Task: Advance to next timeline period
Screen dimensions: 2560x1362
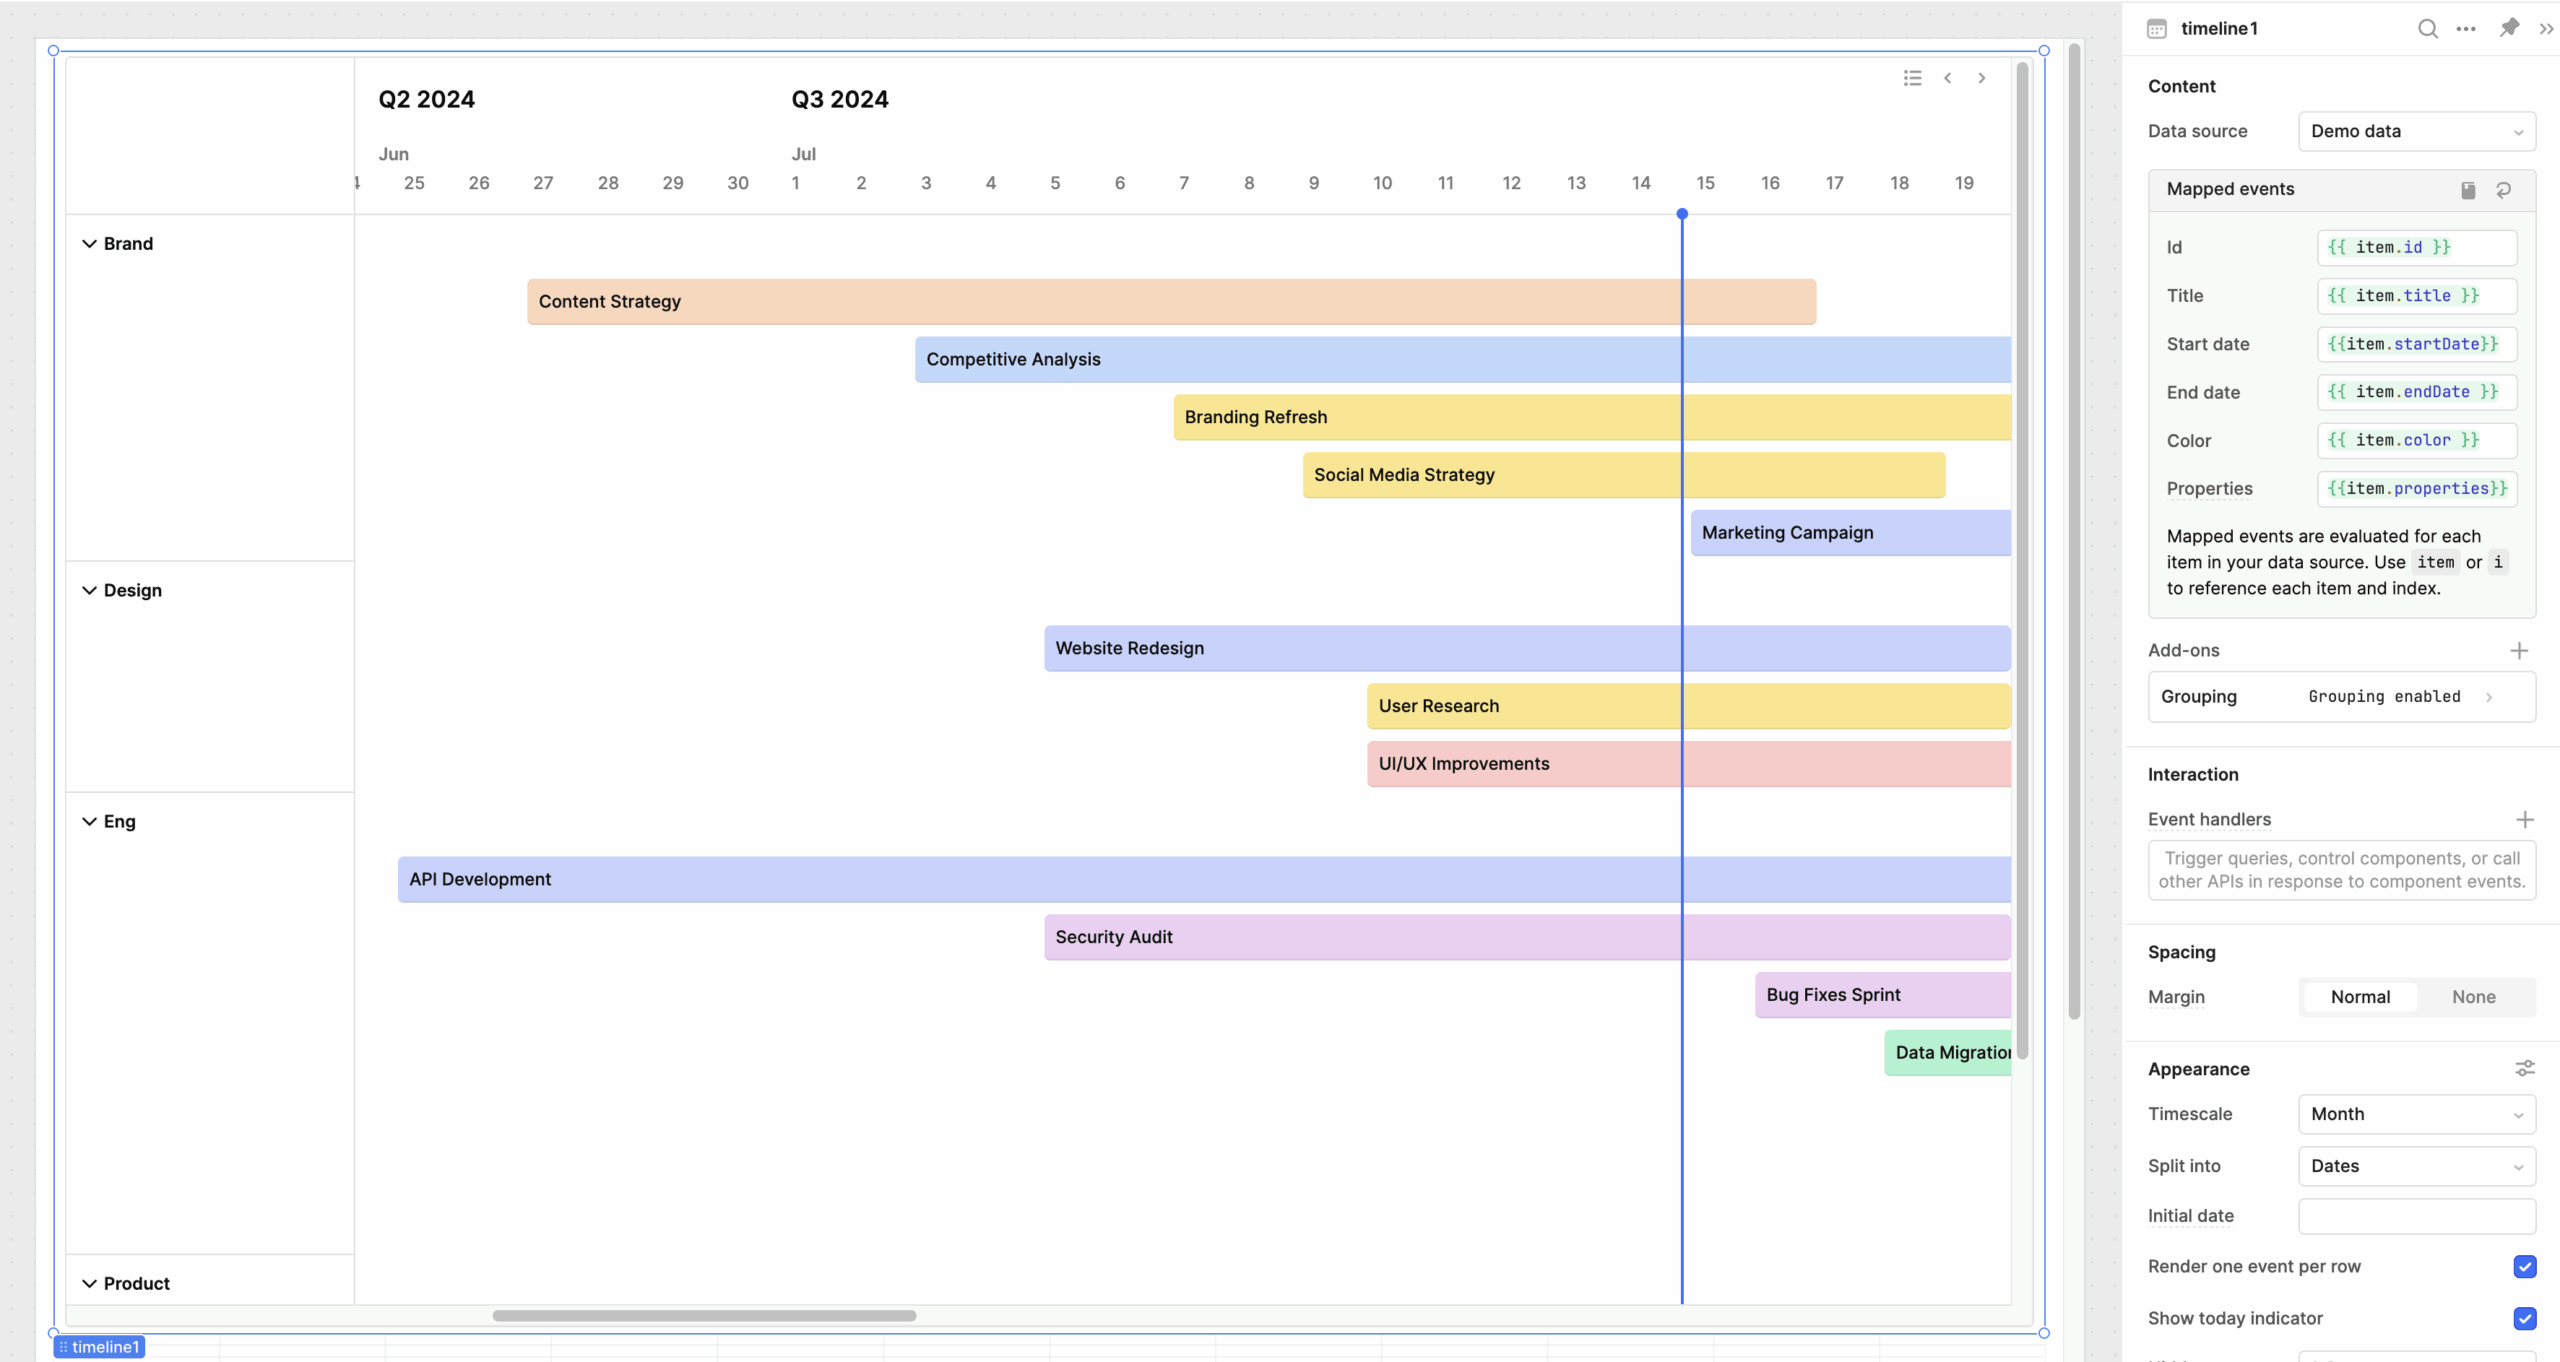Action: (x=1981, y=78)
